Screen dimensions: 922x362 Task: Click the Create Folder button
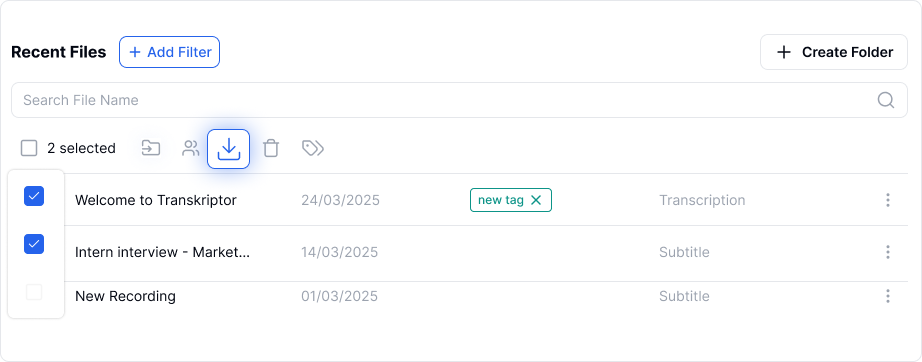[834, 52]
